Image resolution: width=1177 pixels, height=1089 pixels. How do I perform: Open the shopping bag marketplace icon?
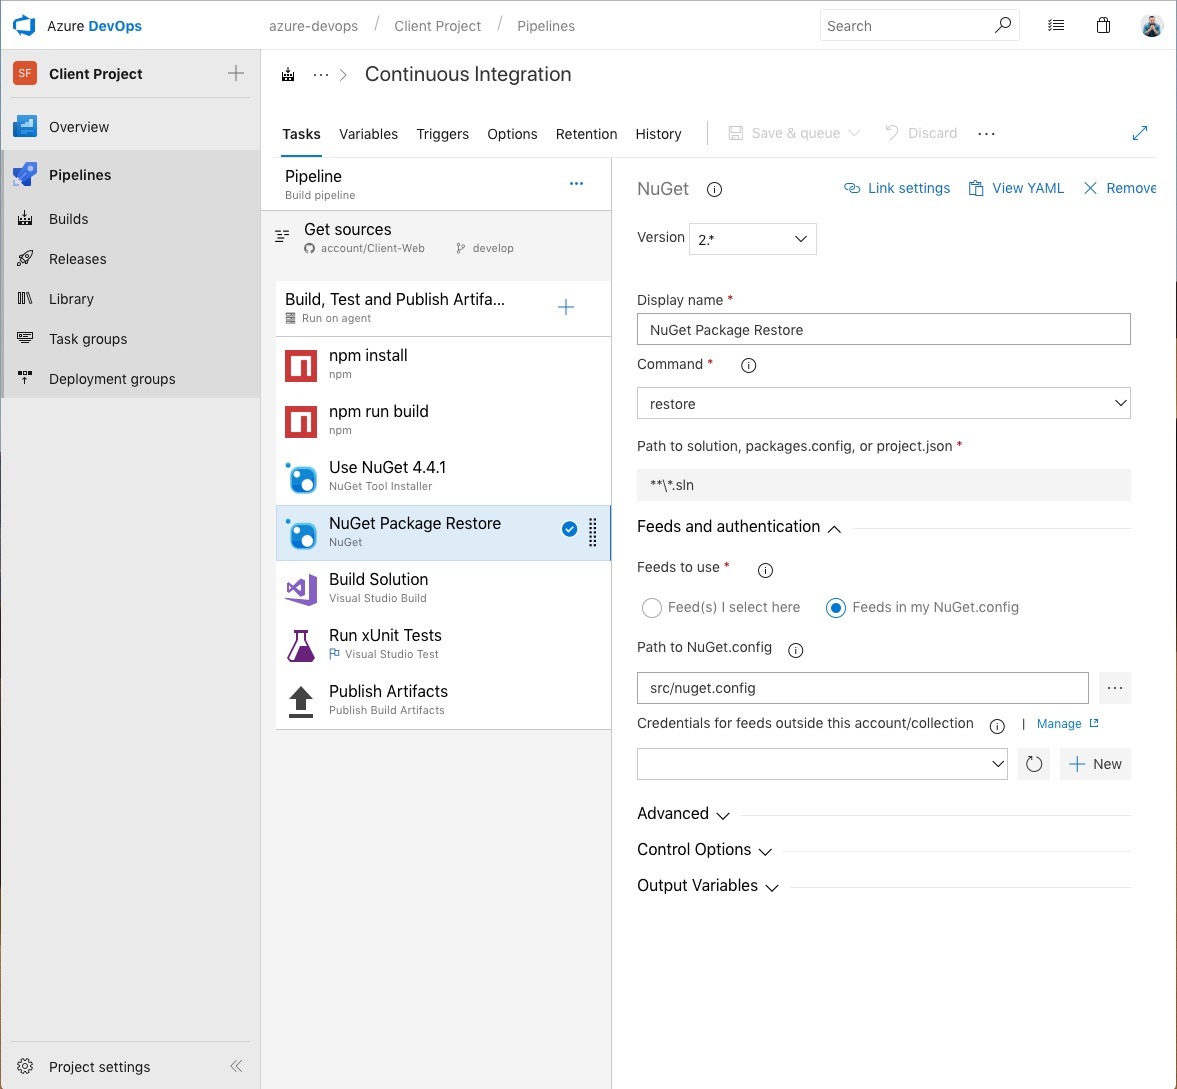(1103, 26)
